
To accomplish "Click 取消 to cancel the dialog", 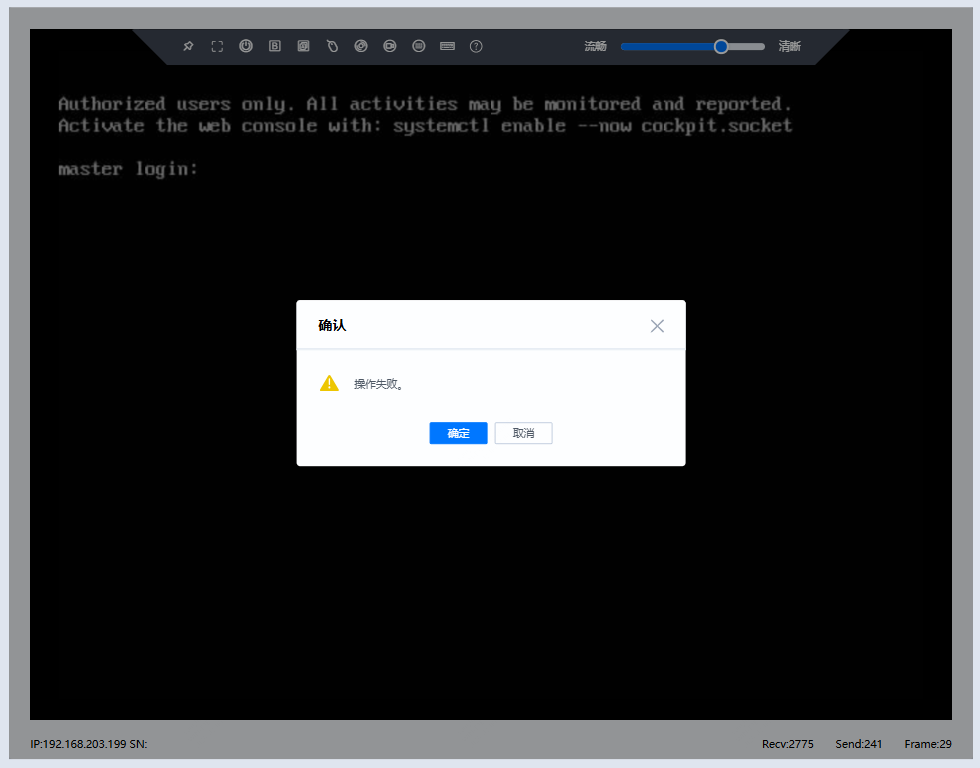I will coord(523,433).
